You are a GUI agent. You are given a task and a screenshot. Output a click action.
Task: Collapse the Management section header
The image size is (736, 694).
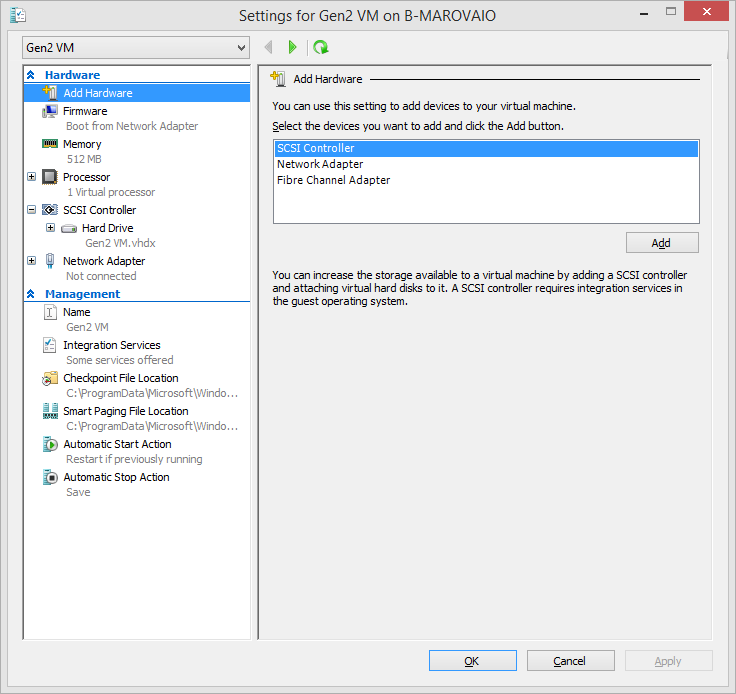[x=31, y=294]
